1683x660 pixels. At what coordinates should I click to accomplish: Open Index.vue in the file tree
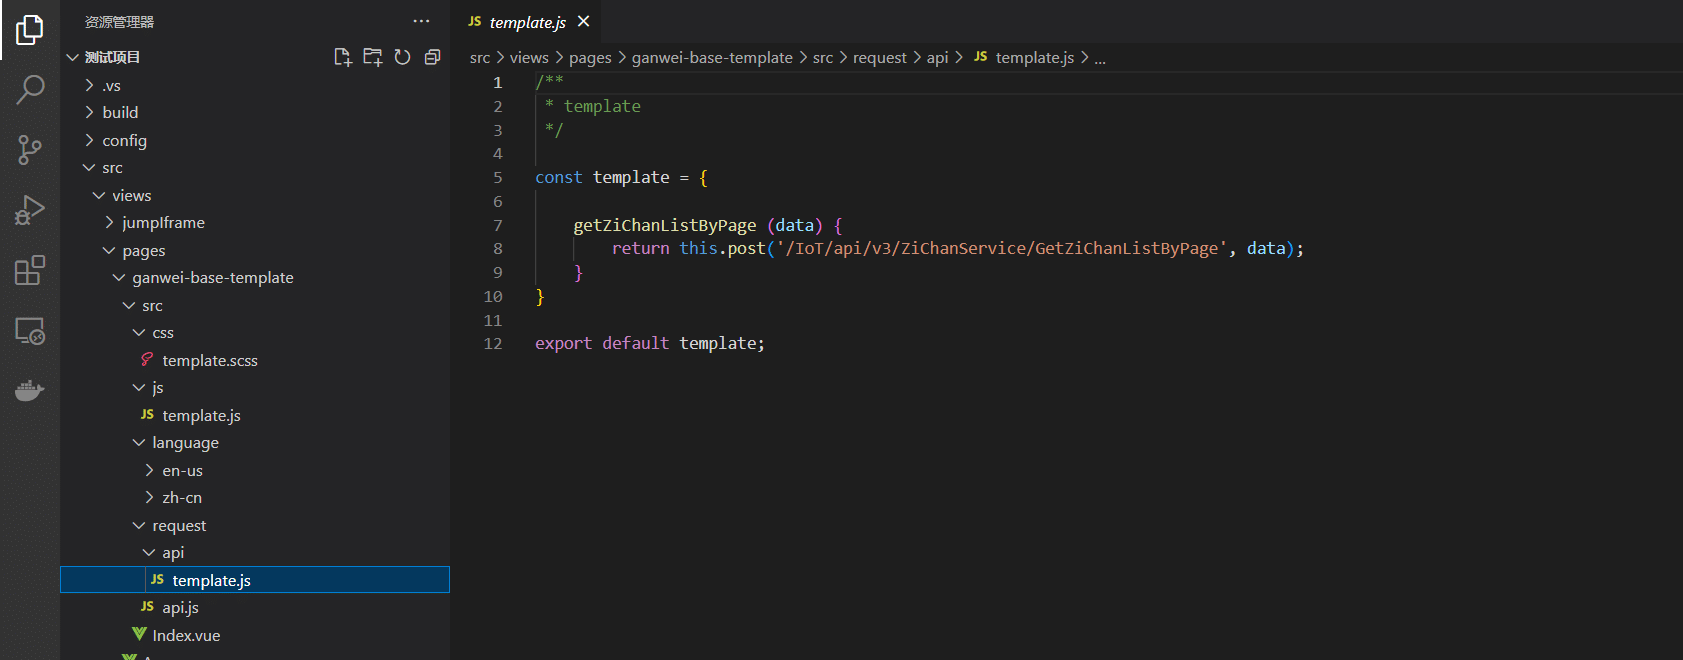point(186,636)
